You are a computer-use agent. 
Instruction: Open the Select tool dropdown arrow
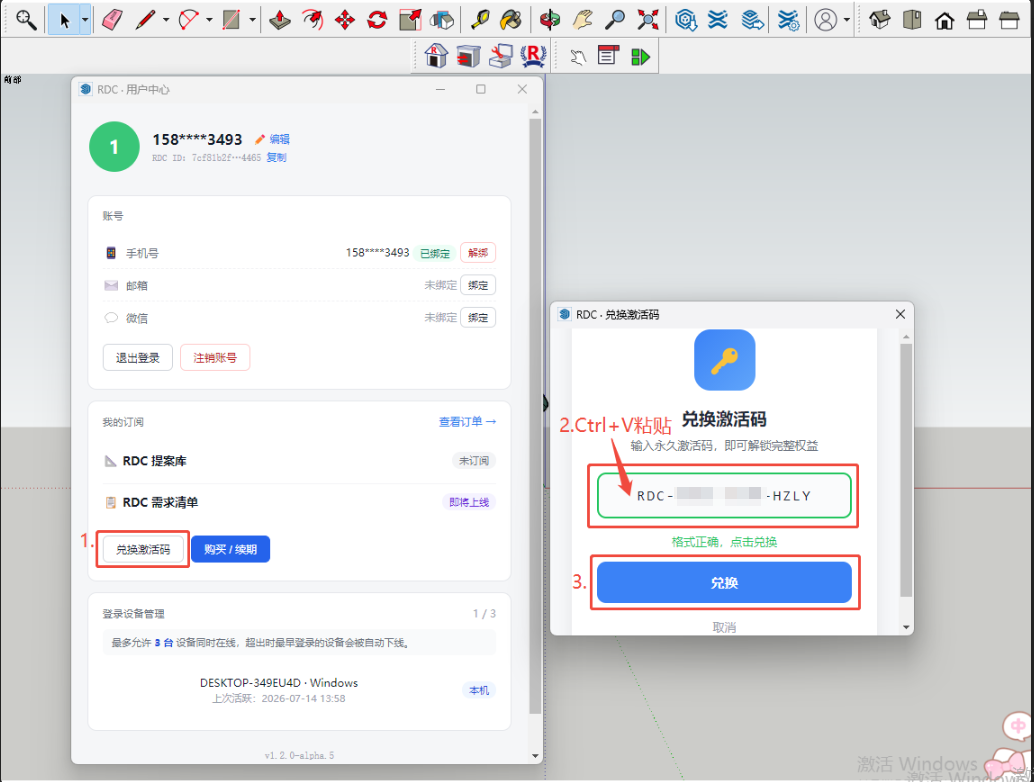(84, 20)
